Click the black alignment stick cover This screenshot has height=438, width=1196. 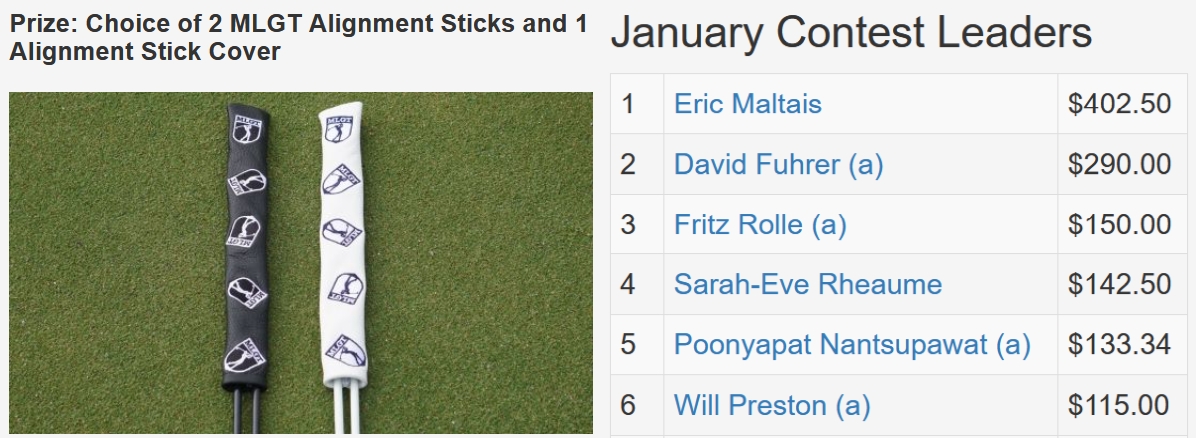(x=245, y=250)
